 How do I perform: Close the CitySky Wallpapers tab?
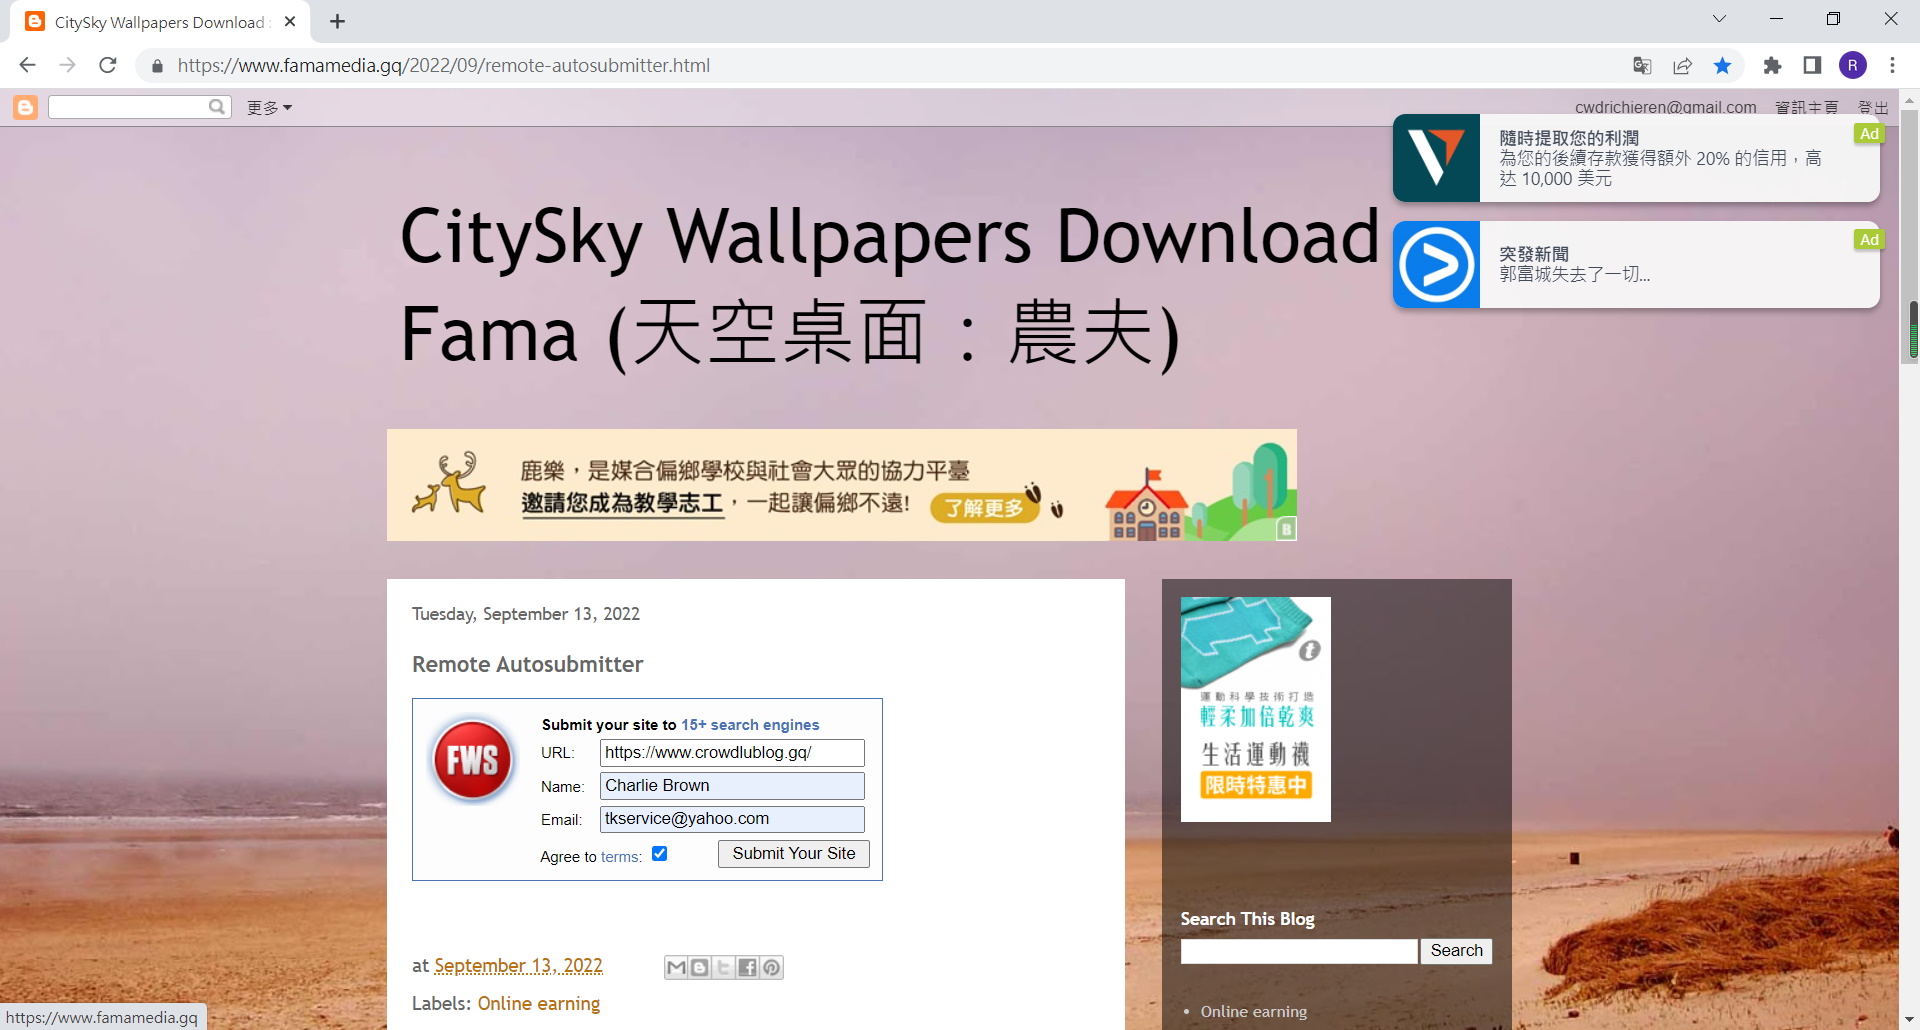(x=290, y=21)
